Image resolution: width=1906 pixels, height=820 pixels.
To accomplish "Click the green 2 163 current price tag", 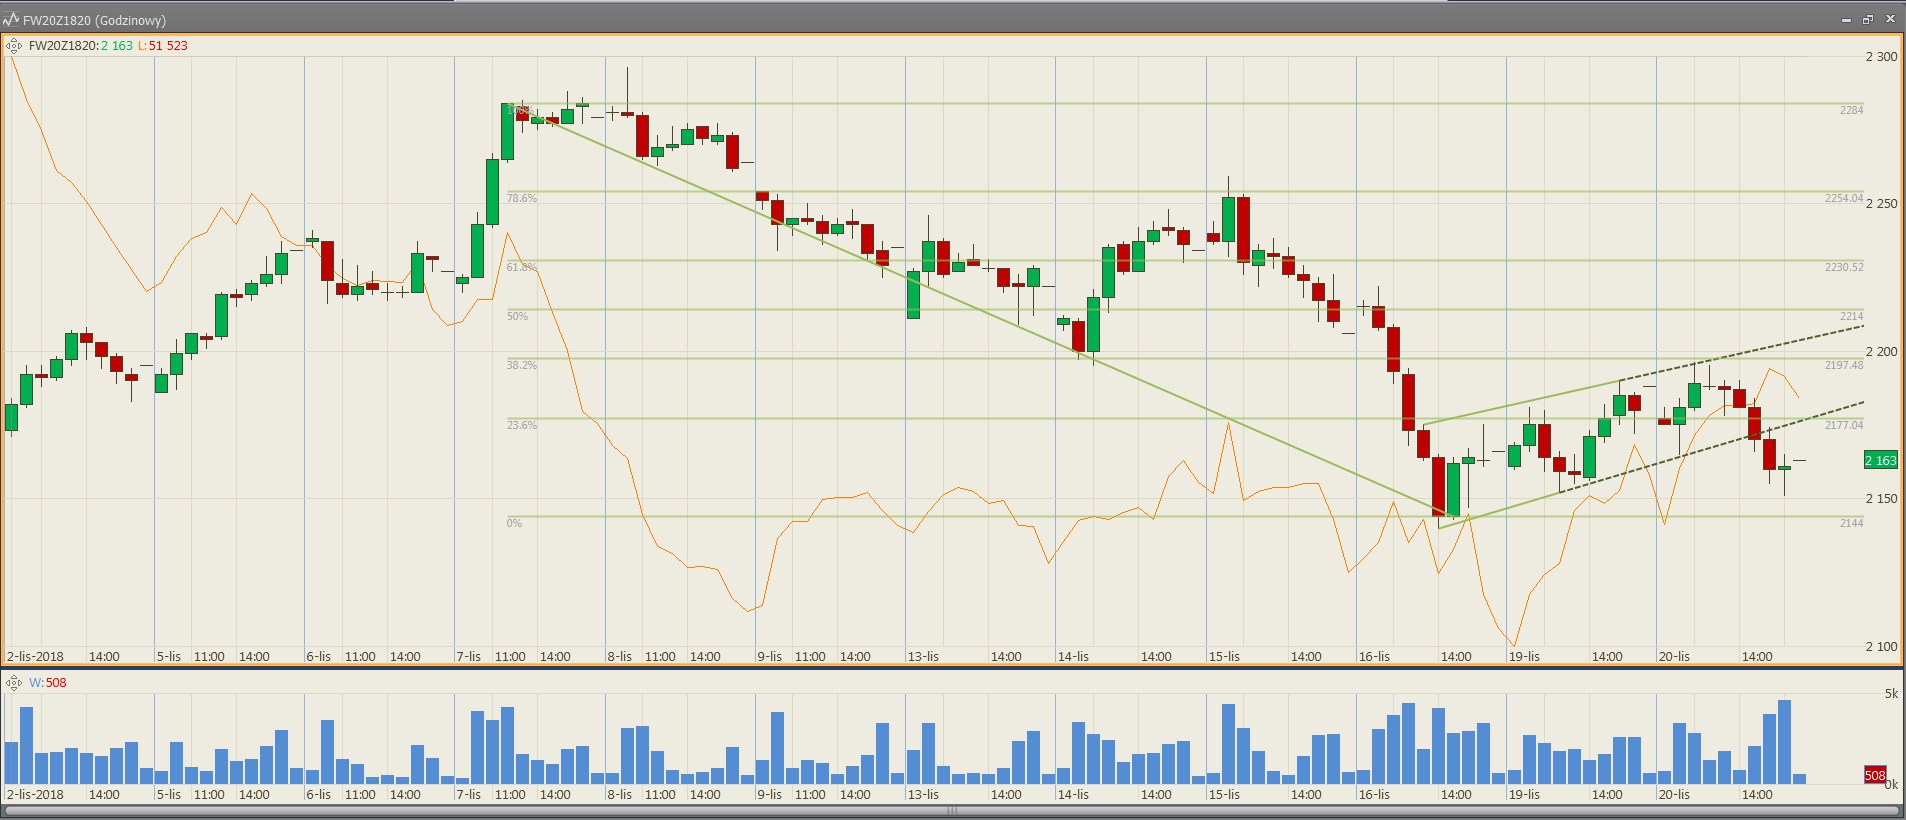I will click(x=1880, y=461).
